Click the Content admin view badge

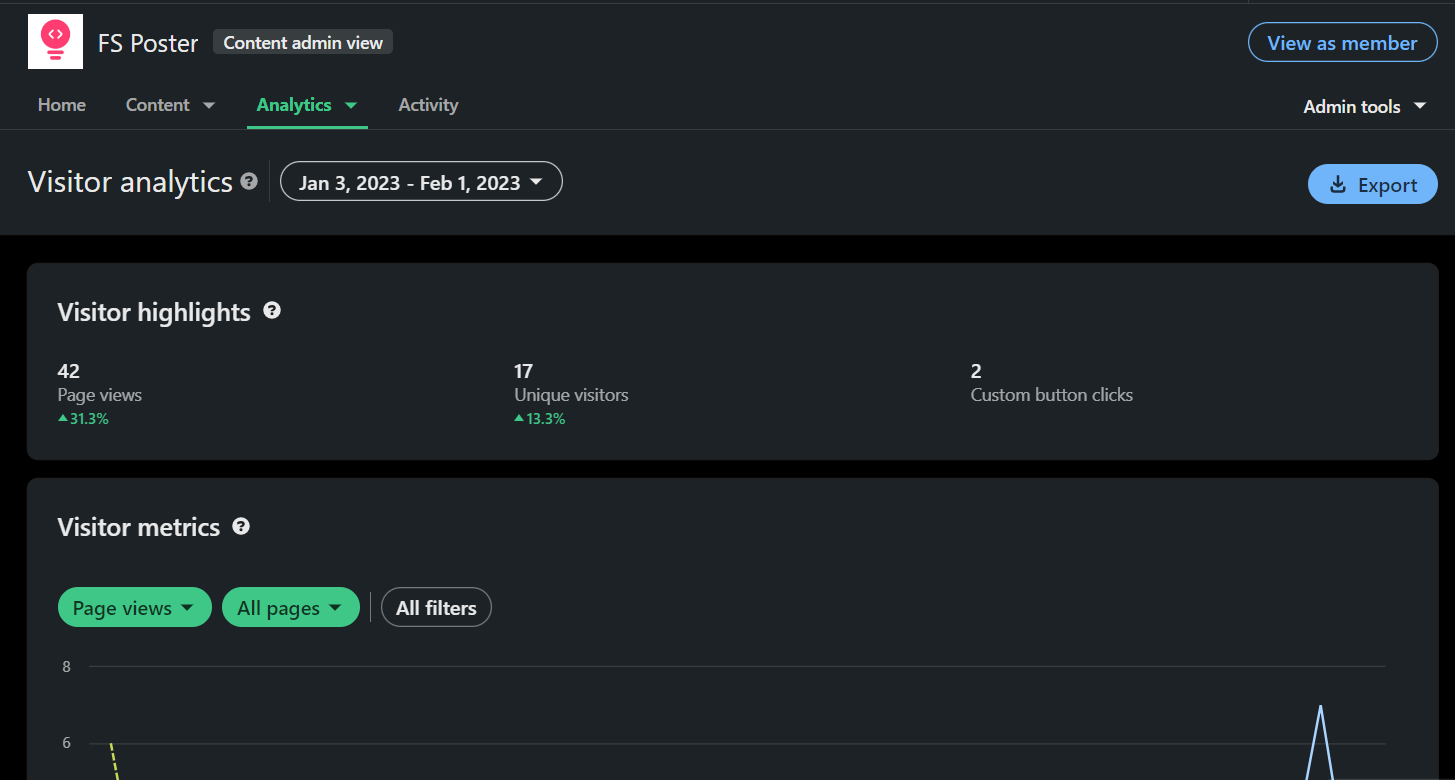tap(303, 42)
